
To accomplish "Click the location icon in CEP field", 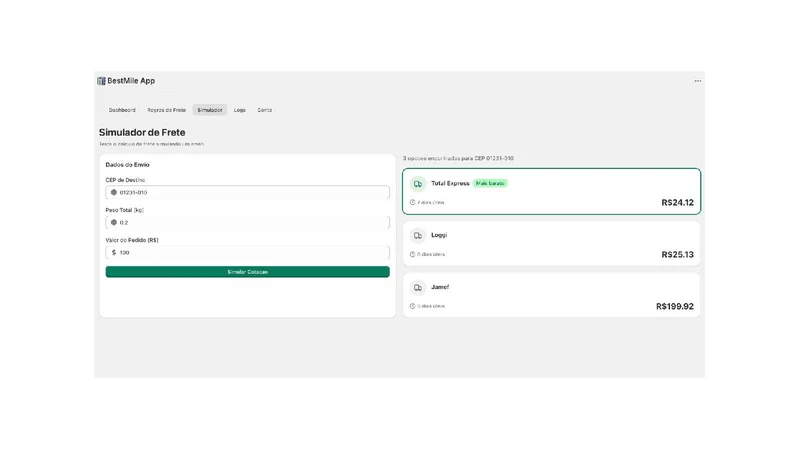I will coord(114,192).
